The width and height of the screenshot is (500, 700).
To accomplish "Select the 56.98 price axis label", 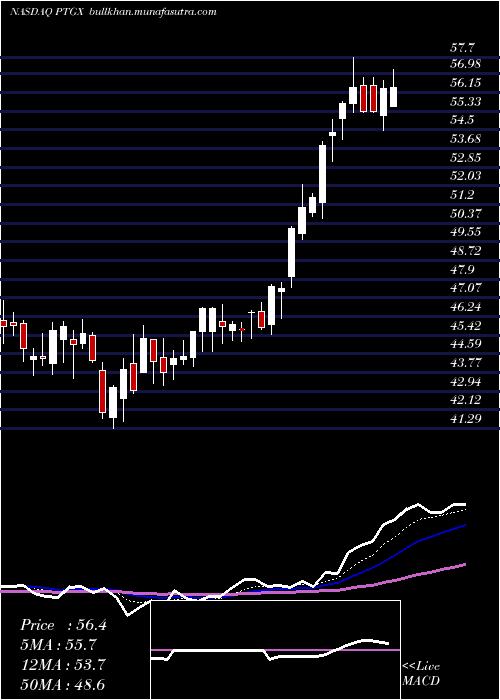I will point(465,64).
